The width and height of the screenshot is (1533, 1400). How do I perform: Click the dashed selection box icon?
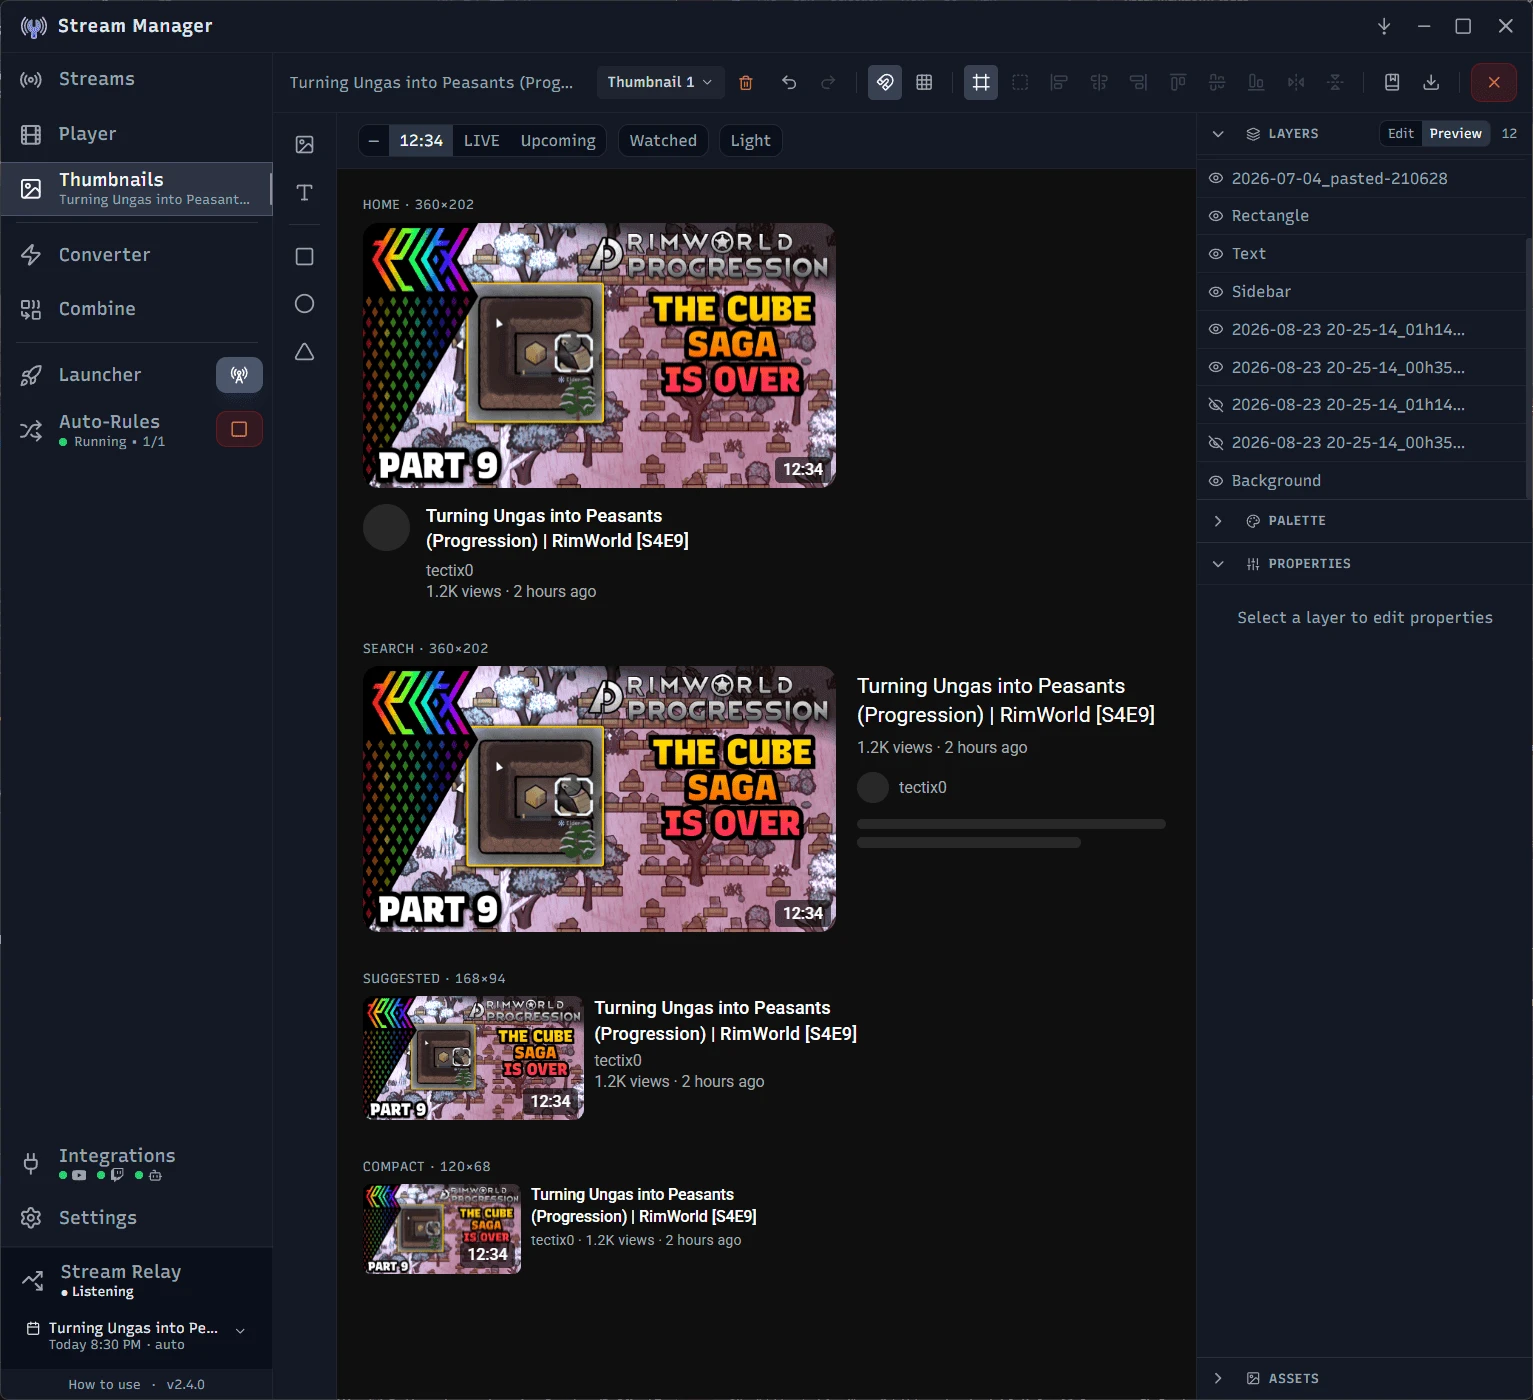1020,82
